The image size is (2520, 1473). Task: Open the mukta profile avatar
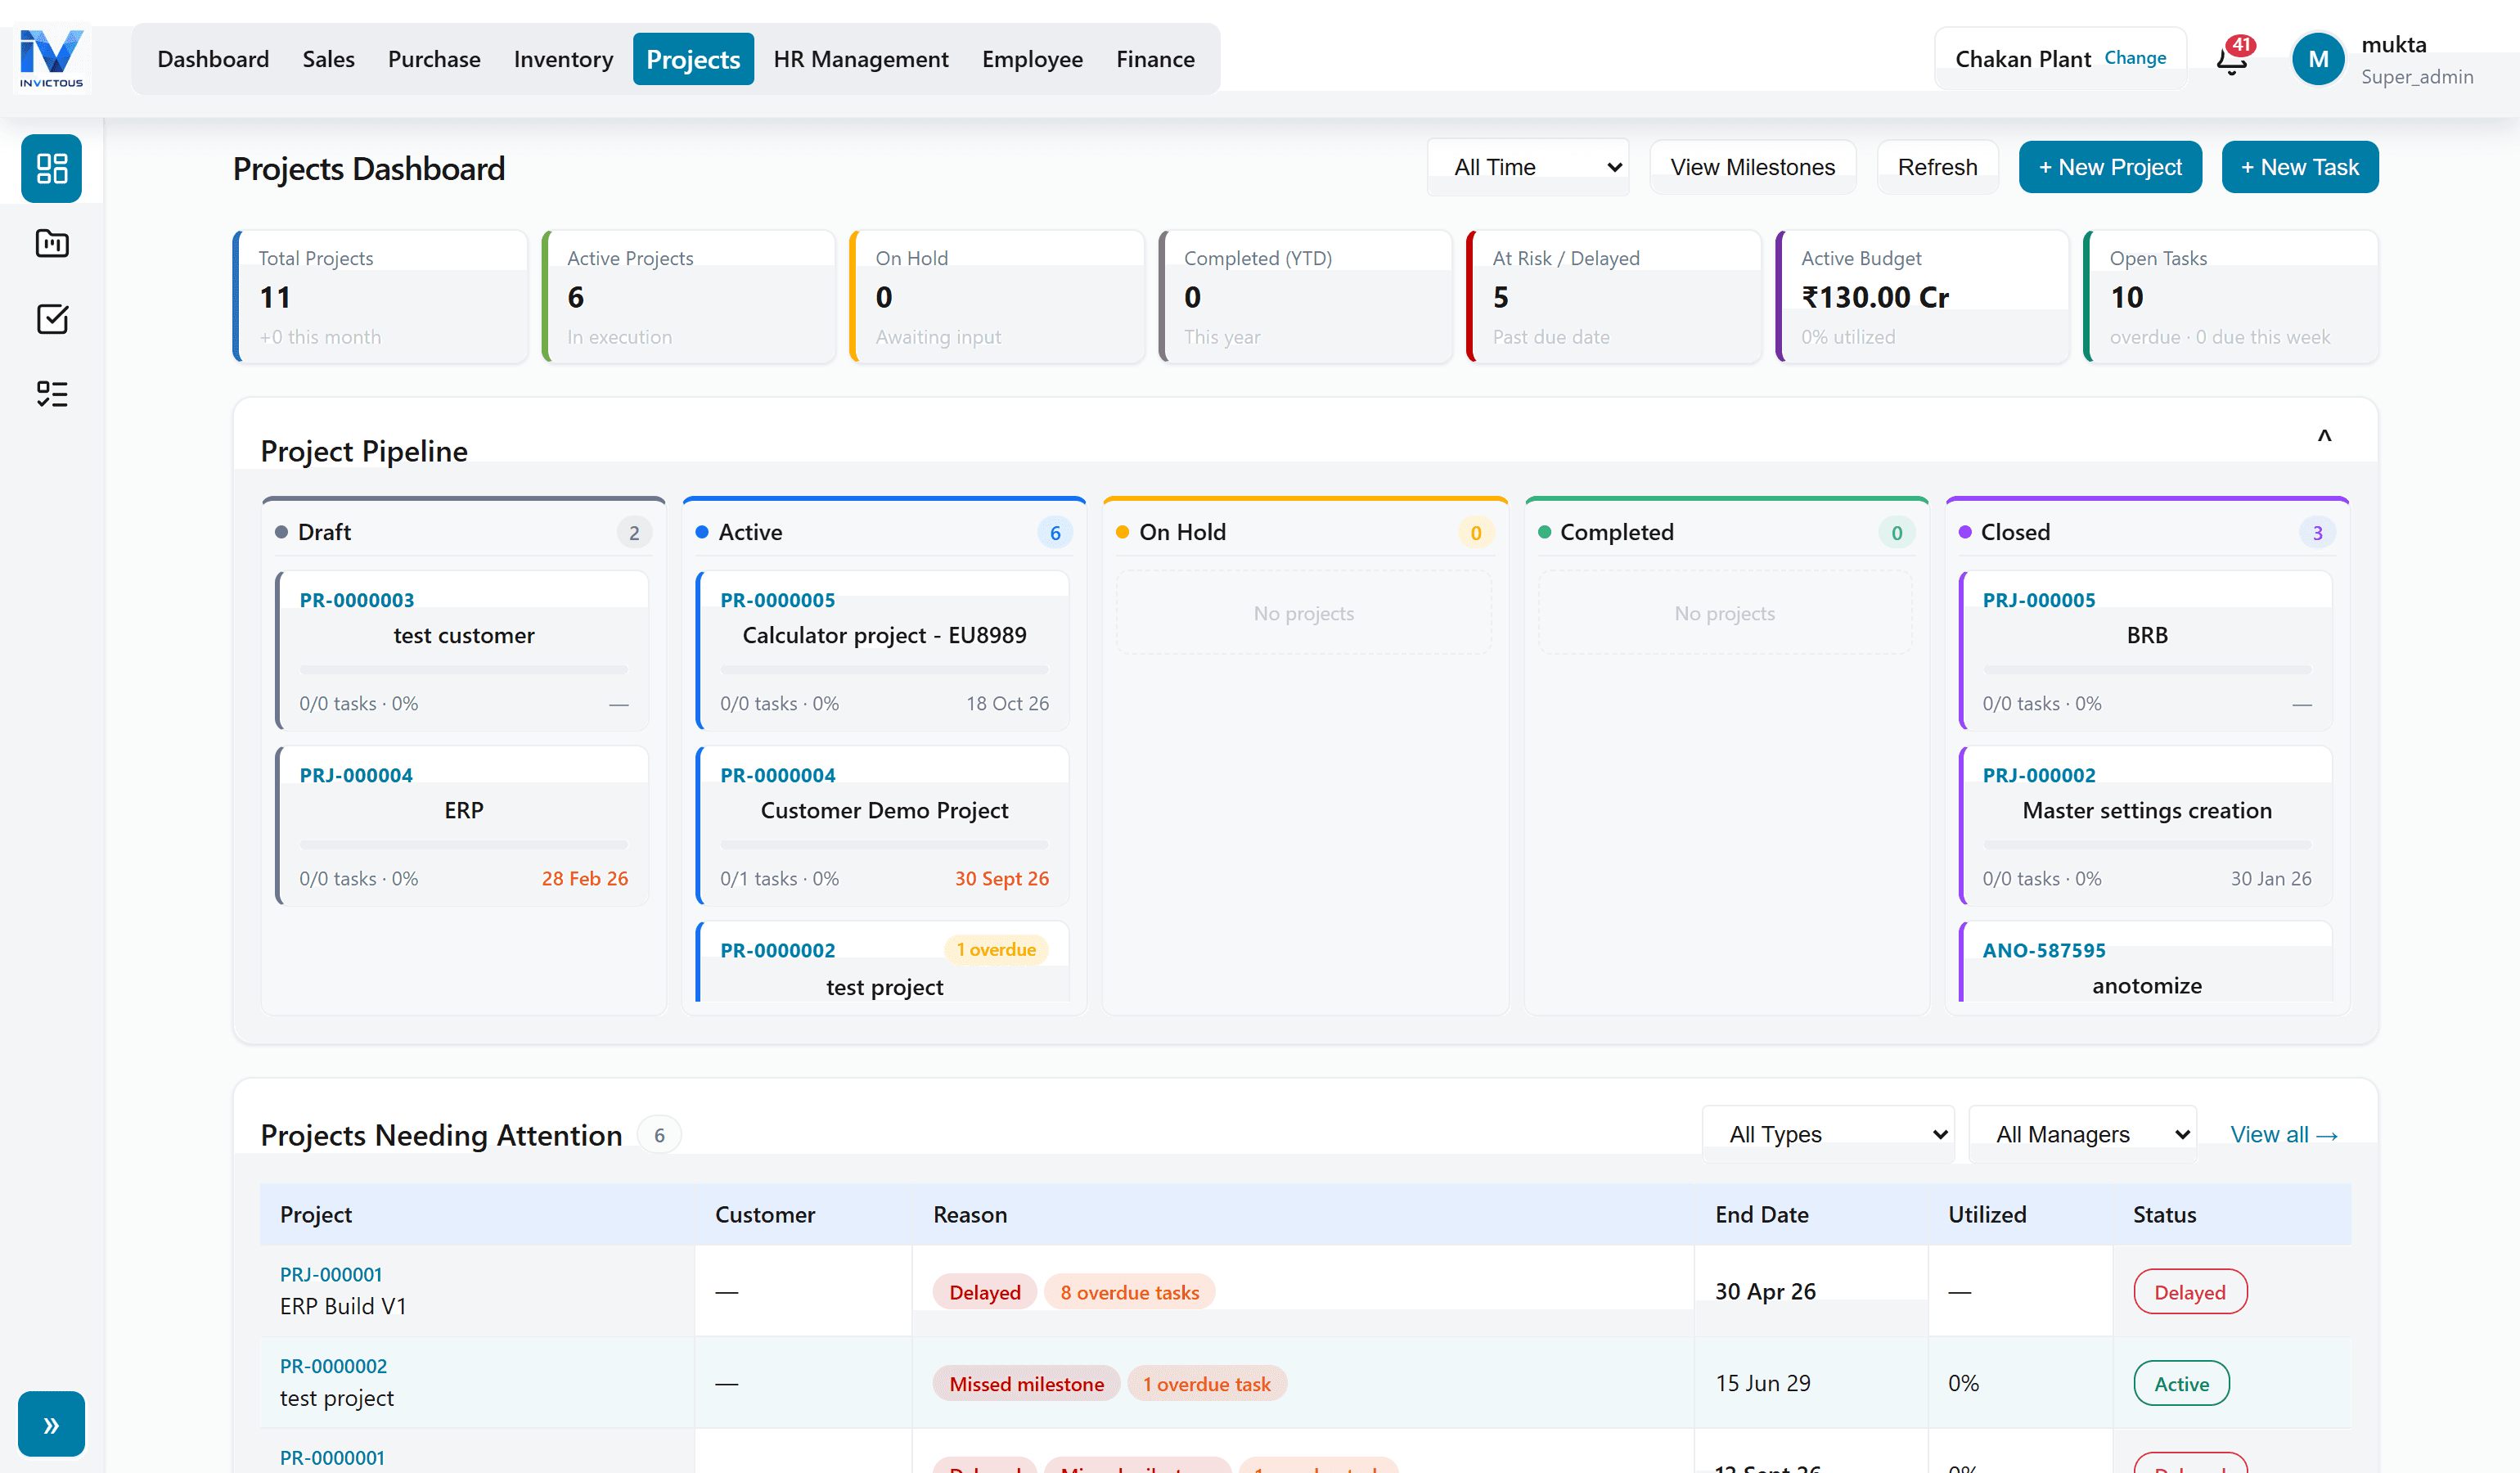tap(2317, 59)
